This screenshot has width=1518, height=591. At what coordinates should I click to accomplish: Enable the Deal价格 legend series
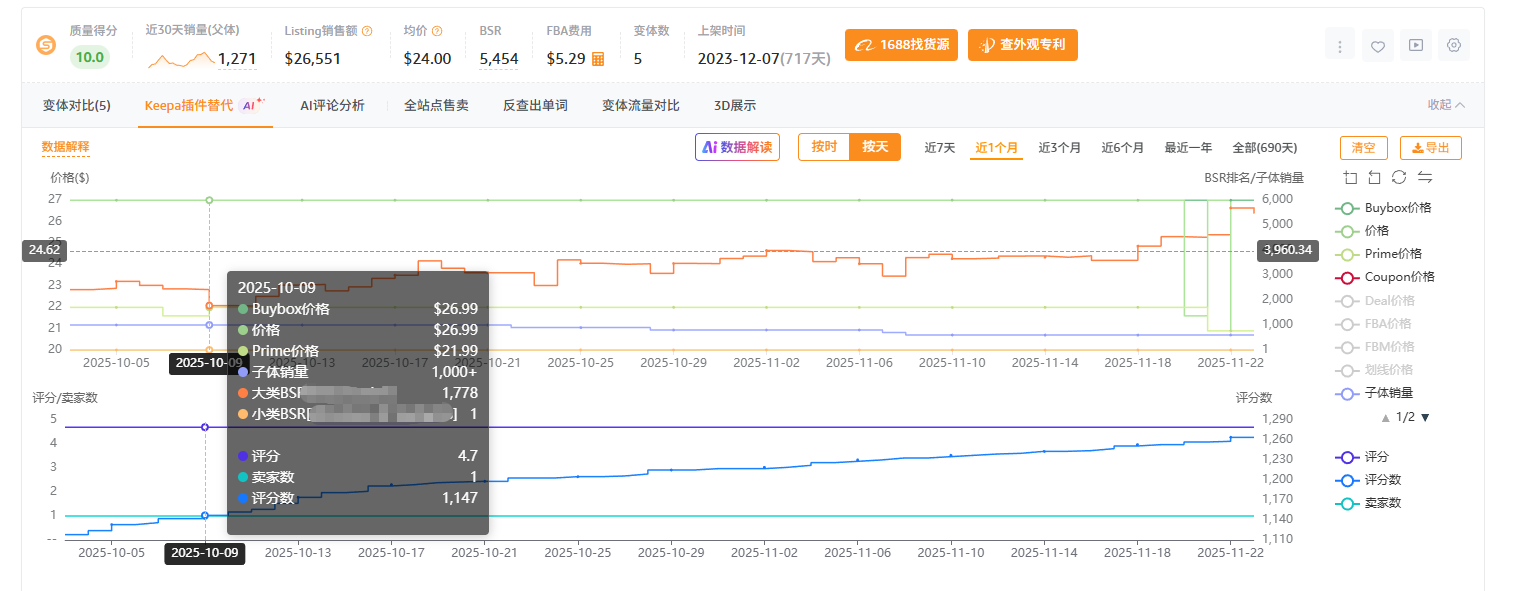pos(1388,300)
